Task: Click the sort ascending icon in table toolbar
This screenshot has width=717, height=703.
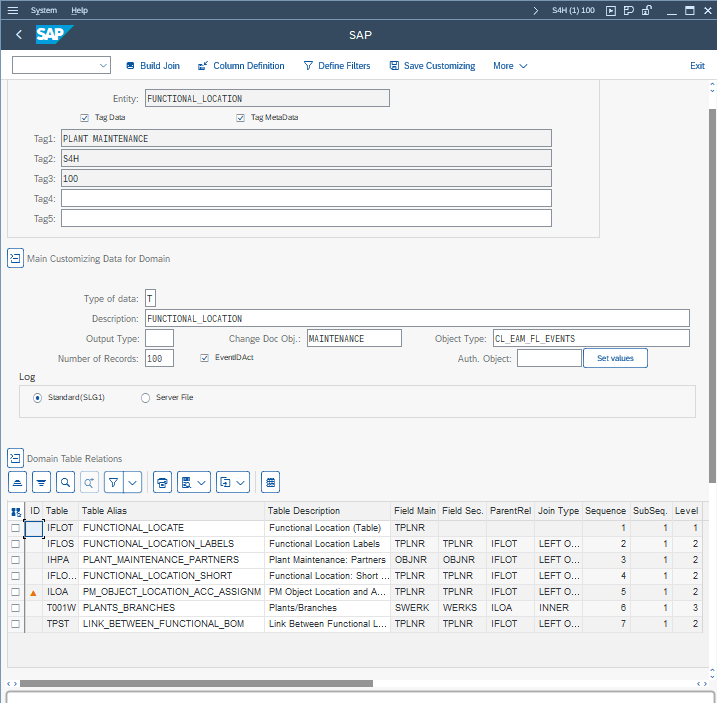Action: coord(17,482)
